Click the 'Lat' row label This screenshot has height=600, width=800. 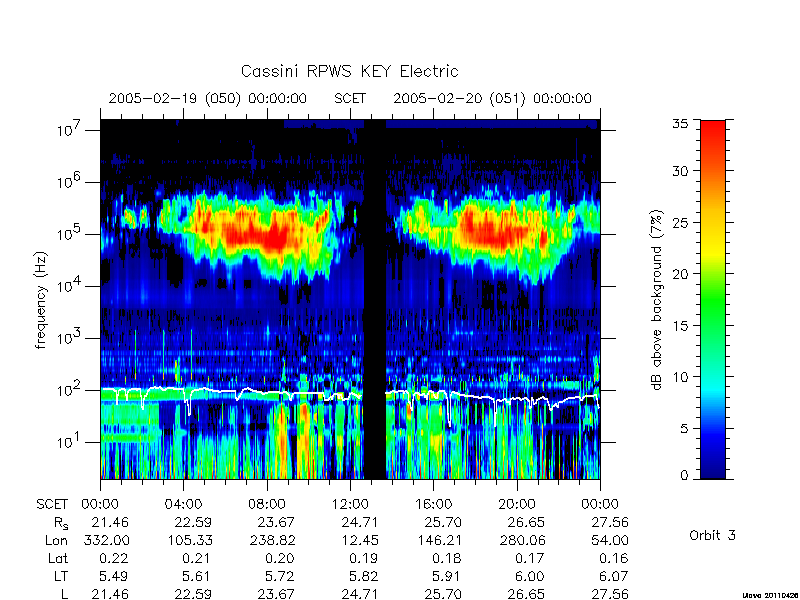pos(58,559)
